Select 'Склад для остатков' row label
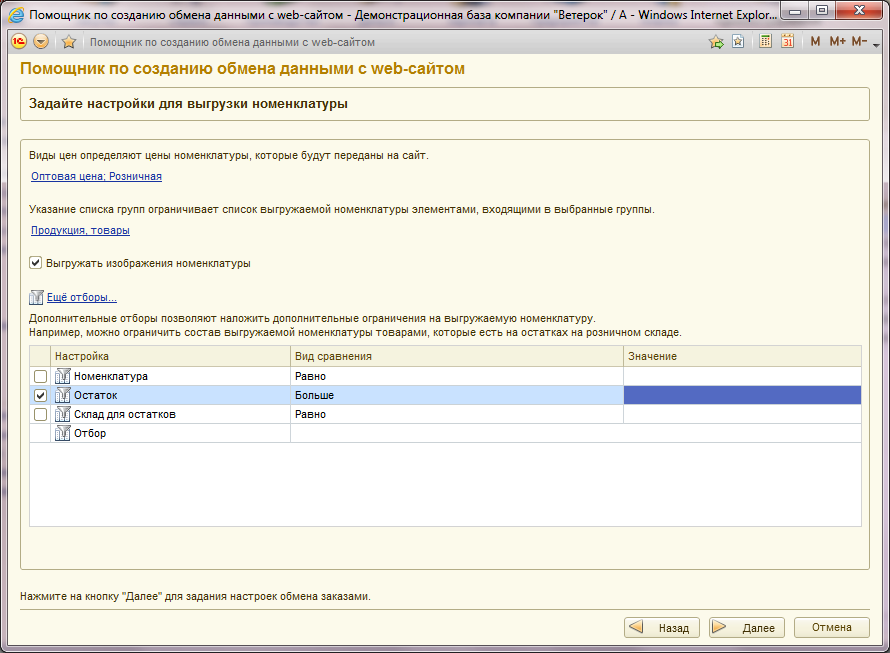Viewport: 890px width, 653px height. pos(125,415)
